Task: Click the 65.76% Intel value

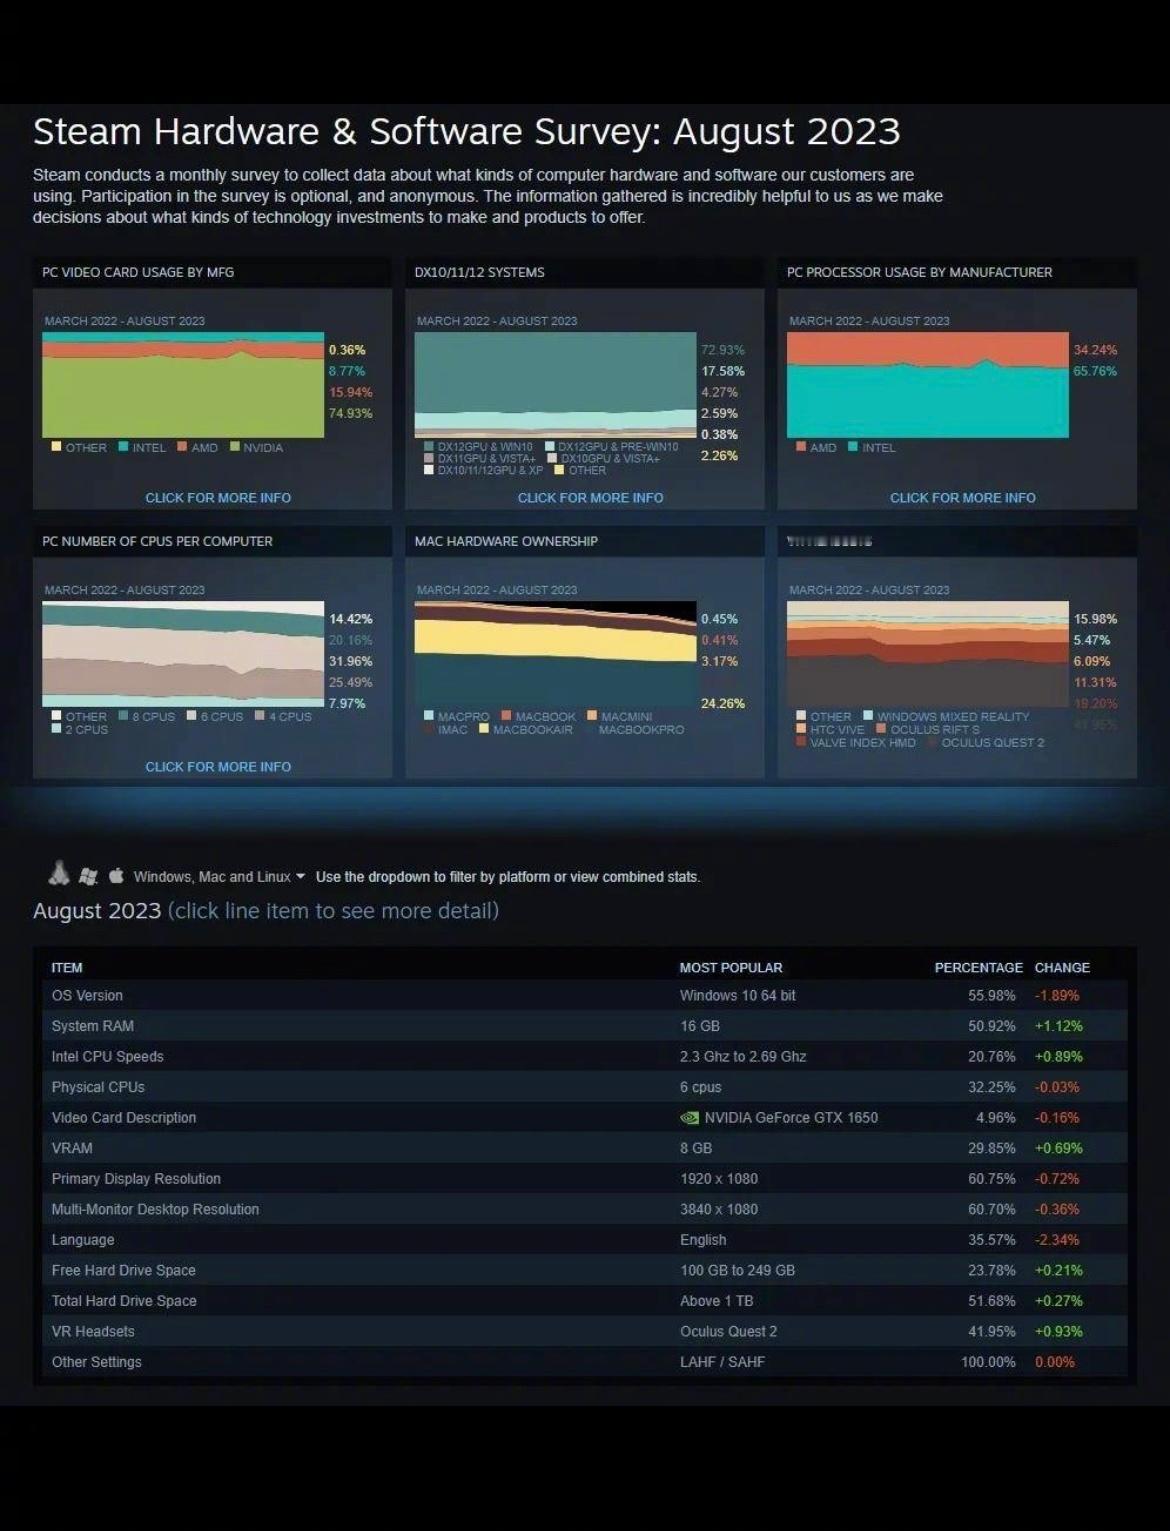Action: [x=1095, y=371]
